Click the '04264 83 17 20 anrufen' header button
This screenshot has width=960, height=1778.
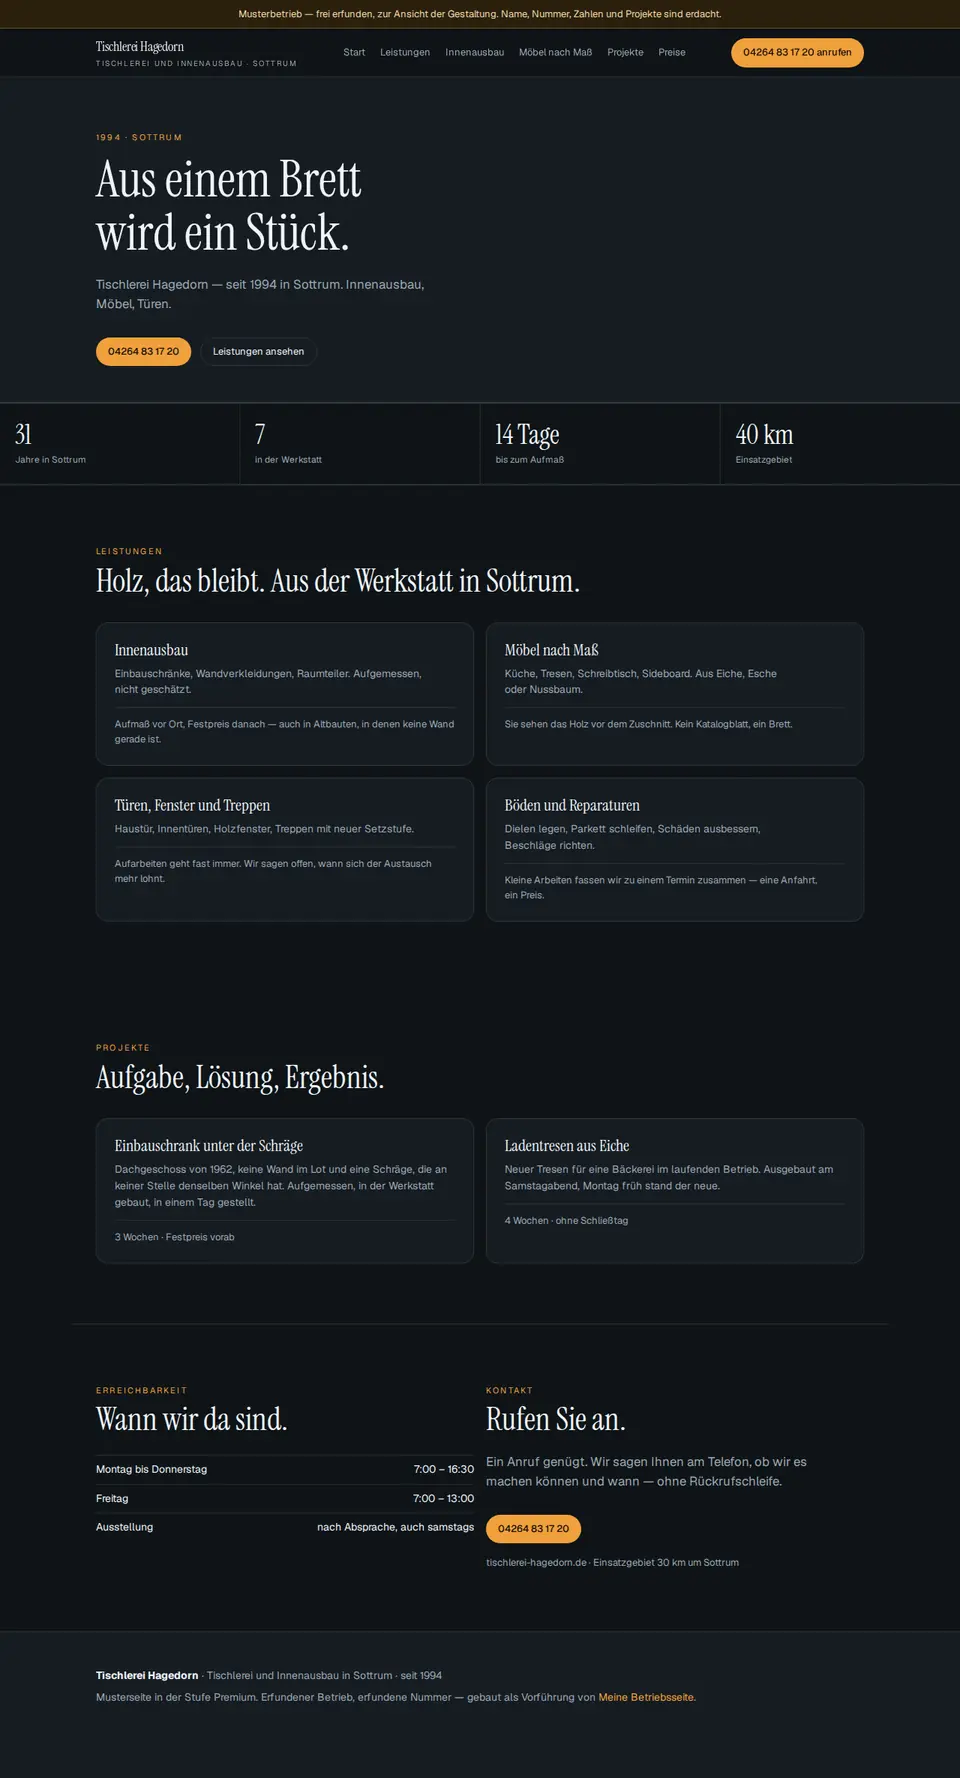[797, 52]
